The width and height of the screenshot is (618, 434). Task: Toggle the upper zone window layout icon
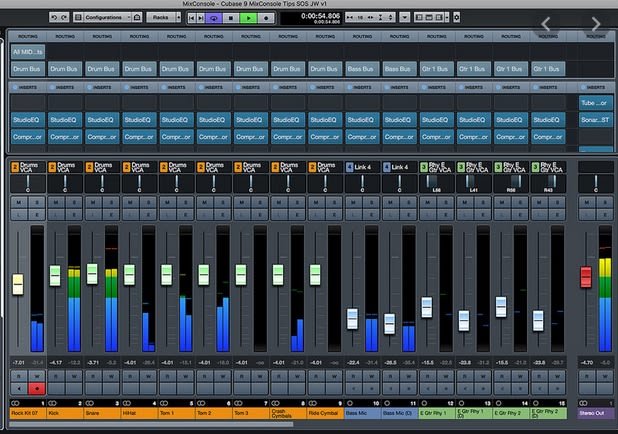pyautogui.click(x=429, y=17)
